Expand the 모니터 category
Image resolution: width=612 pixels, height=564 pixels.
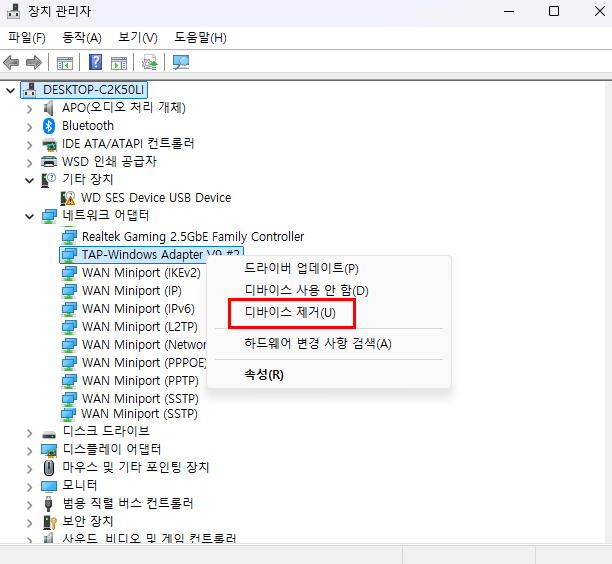point(30,486)
